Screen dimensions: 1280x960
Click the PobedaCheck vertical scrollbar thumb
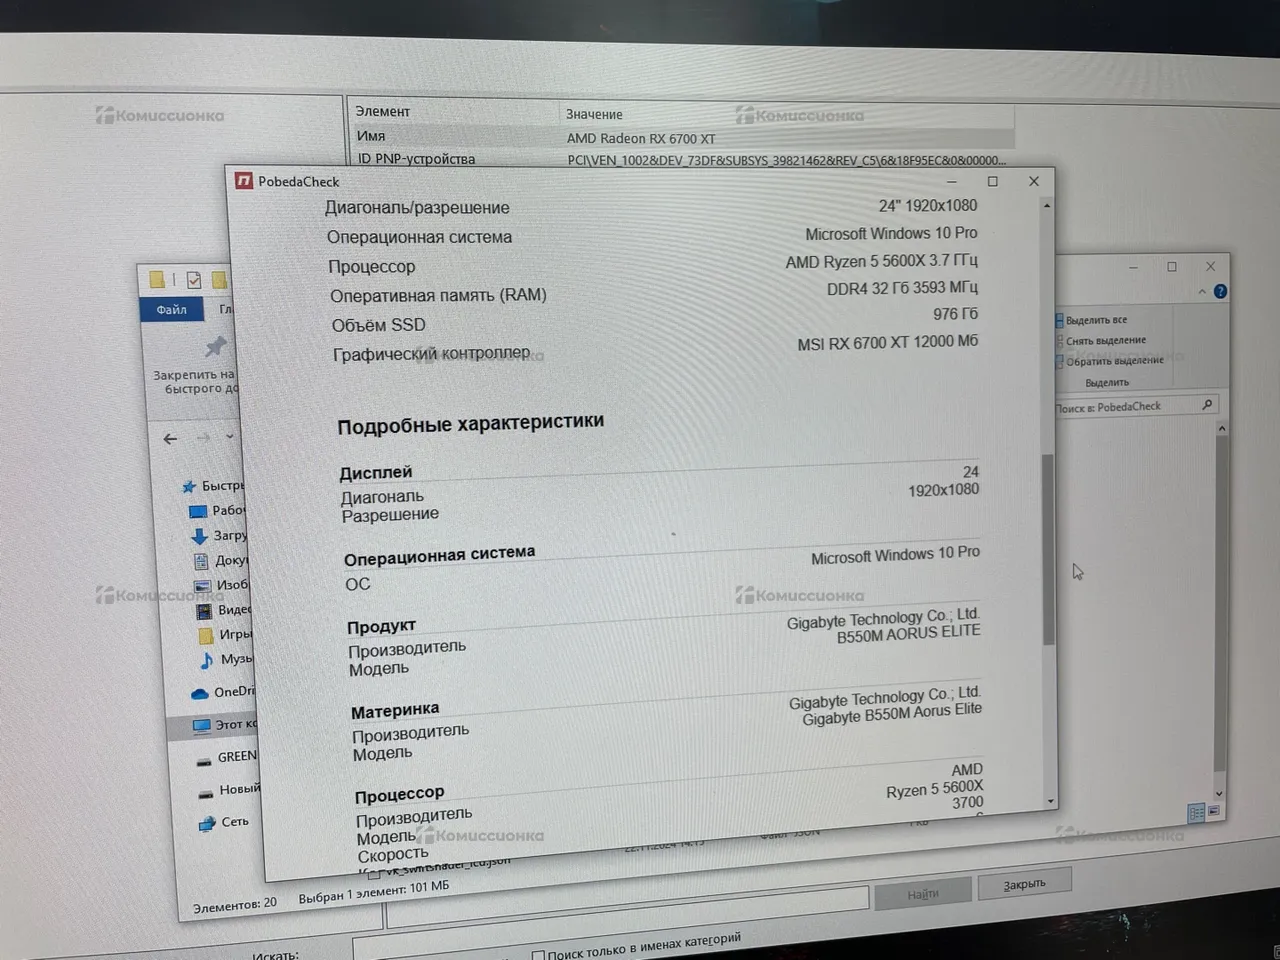pyautogui.click(x=1048, y=549)
